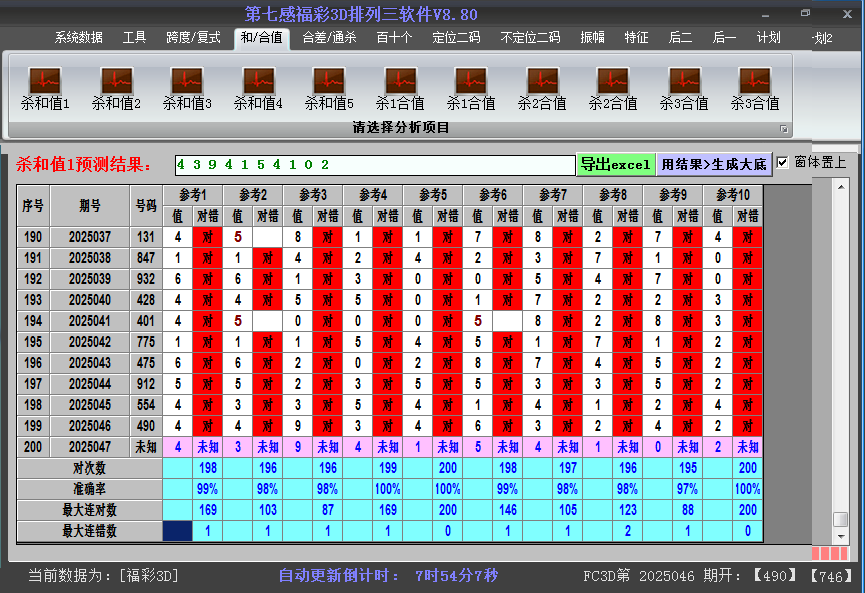Screen dimensions: 865x593
Task: Click the 参考1 column header
Action: point(193,195)
